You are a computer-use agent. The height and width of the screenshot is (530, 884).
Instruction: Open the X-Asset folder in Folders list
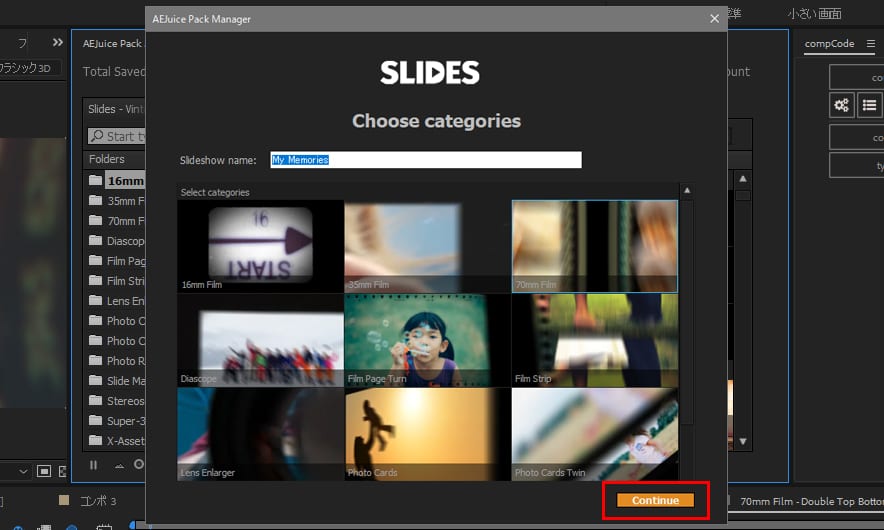pos(116,441)
